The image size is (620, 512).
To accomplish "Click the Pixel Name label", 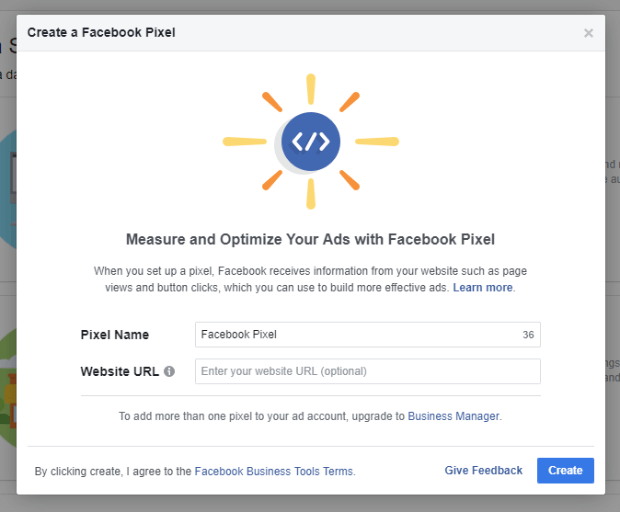I will coord(115,335).
